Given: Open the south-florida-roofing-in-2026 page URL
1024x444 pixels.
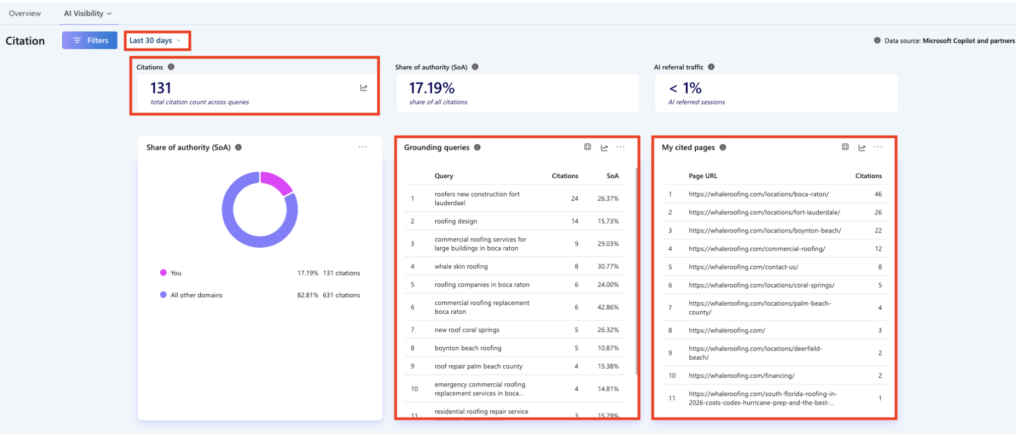Looking at the screenshot, I should (763, 398).
